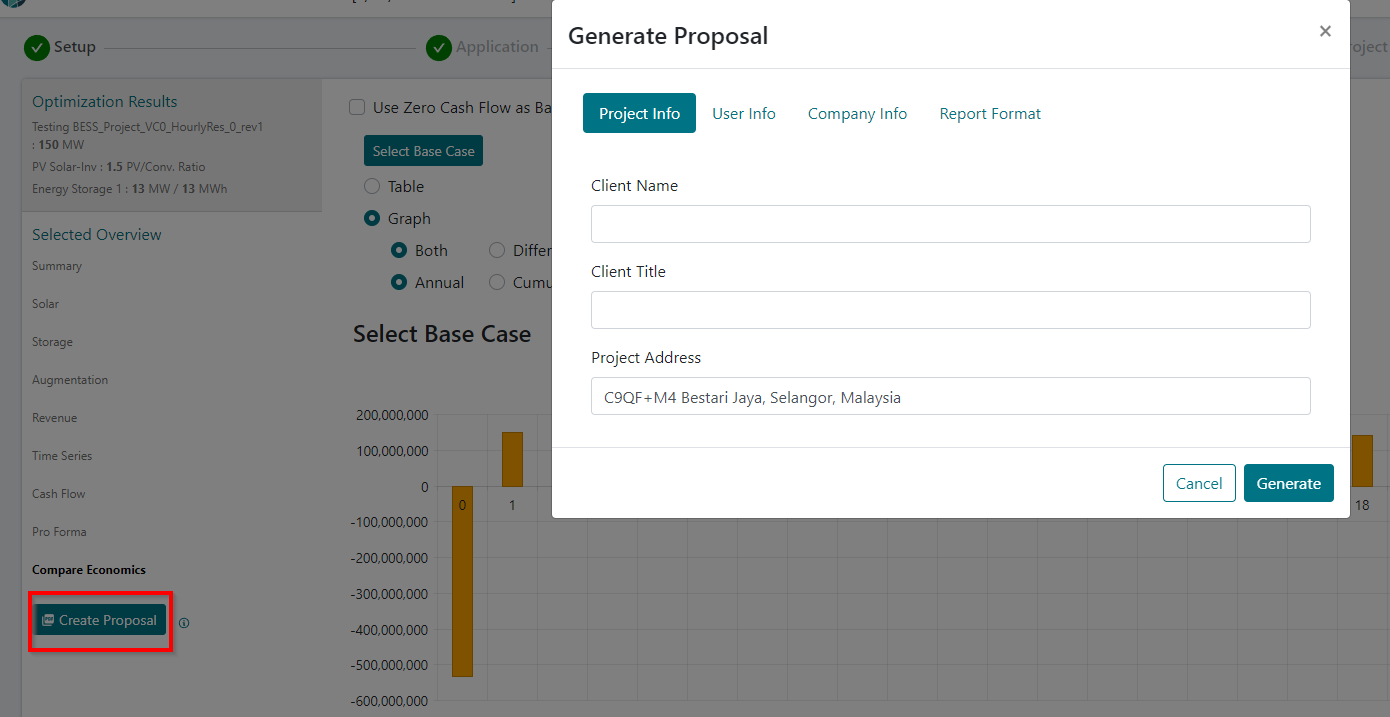Click the year 0 negative bar
1390x717 pixels.
pos(462,582)
